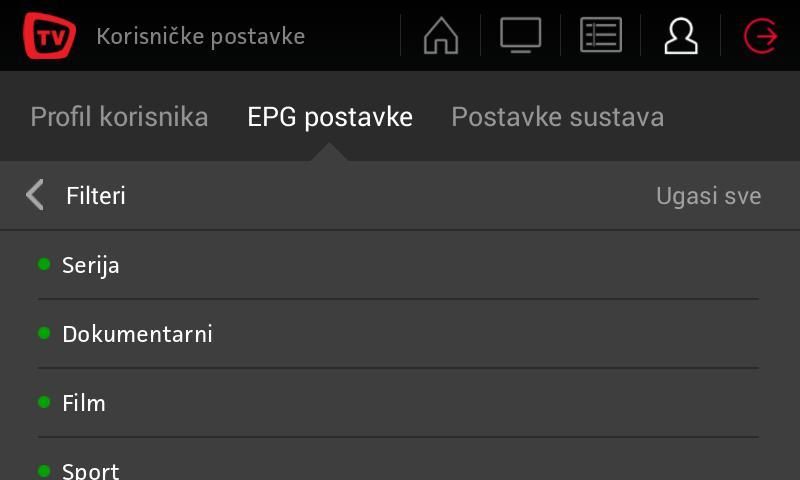
Task: Toggle the green dot for Sport
Action: pyautogui.click(x=44, y=470)
